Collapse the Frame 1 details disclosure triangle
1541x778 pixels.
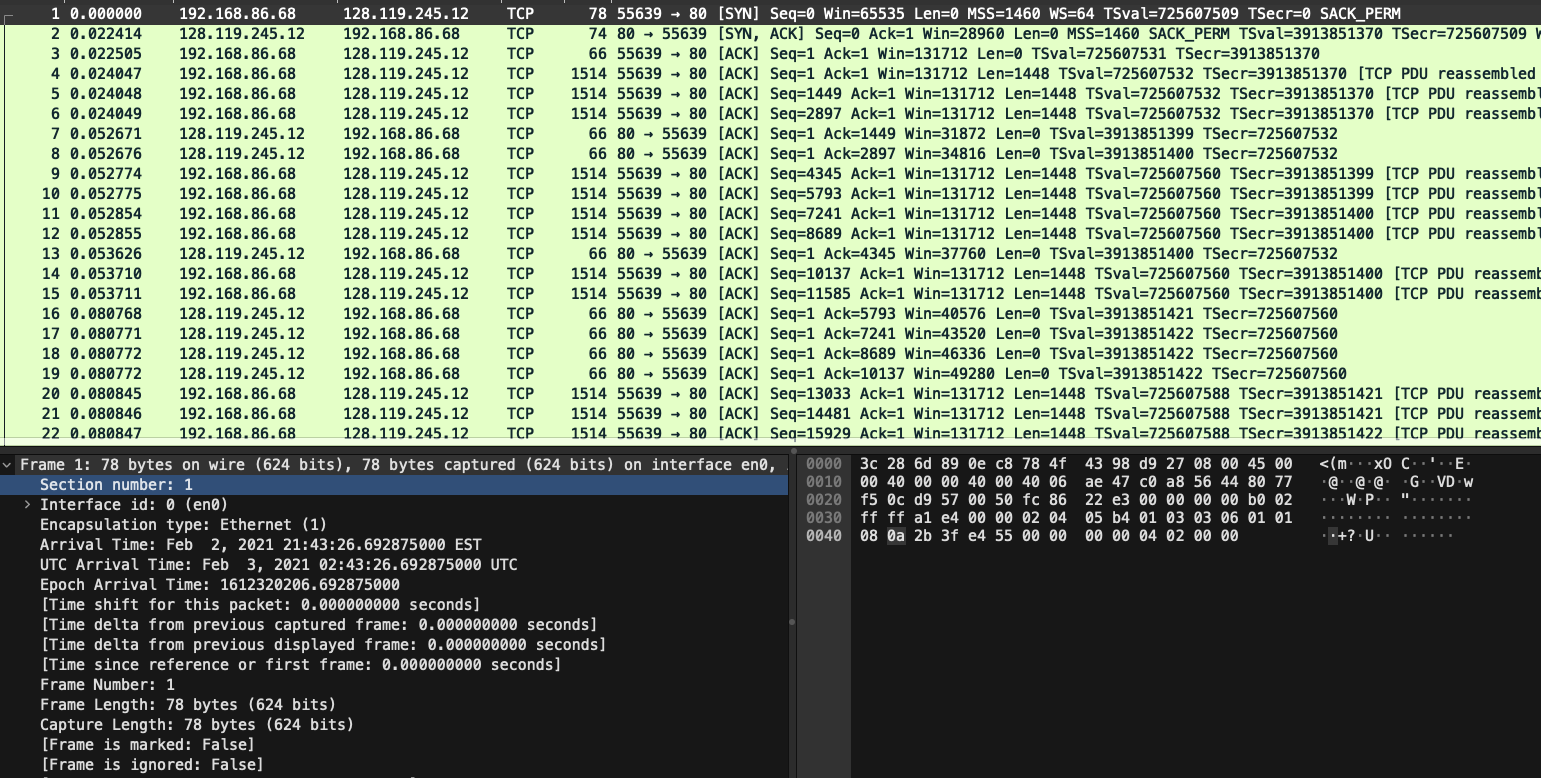click(8, 464)
